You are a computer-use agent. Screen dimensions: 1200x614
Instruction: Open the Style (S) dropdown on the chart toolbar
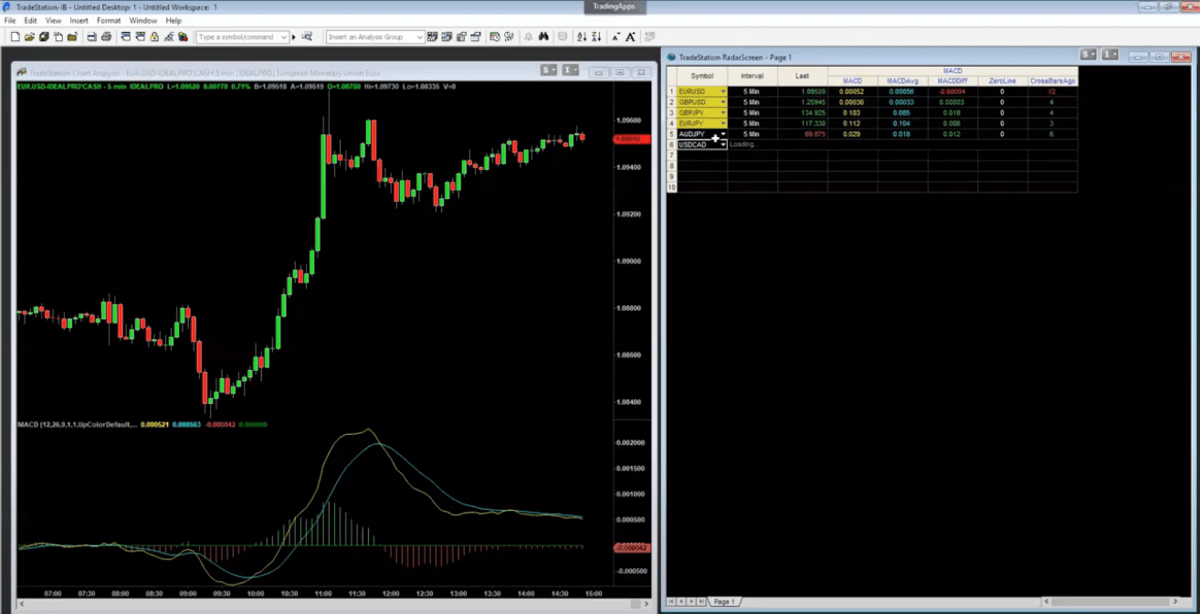click(x=547, y=71)
